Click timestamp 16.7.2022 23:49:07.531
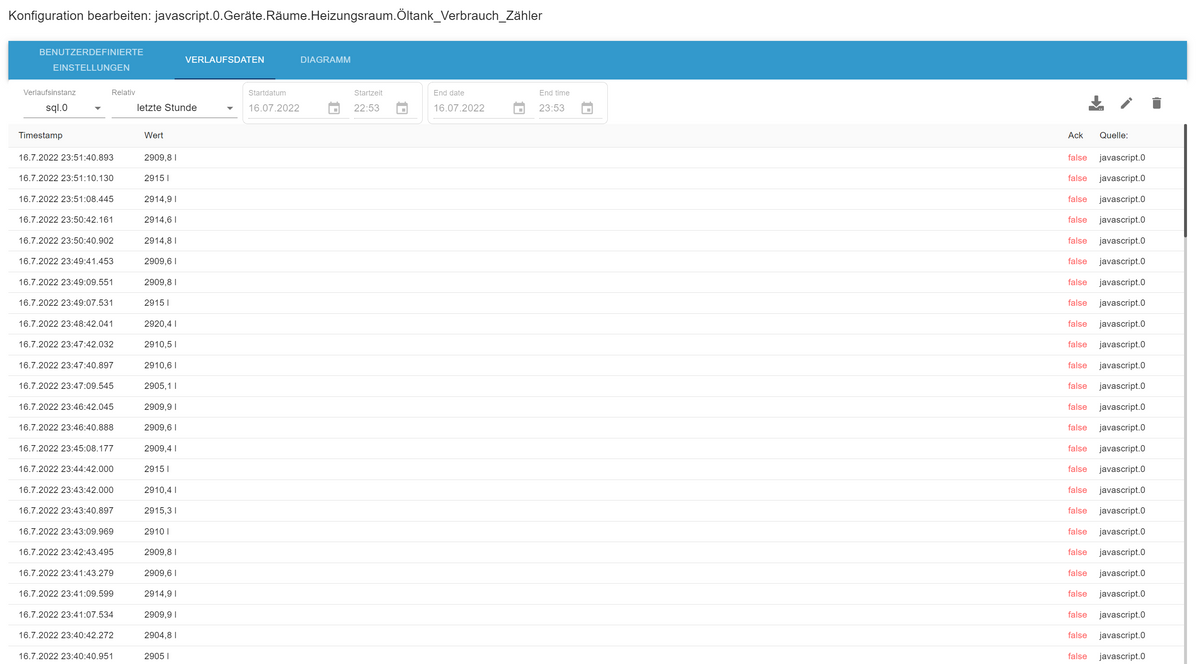 [66, 303]
